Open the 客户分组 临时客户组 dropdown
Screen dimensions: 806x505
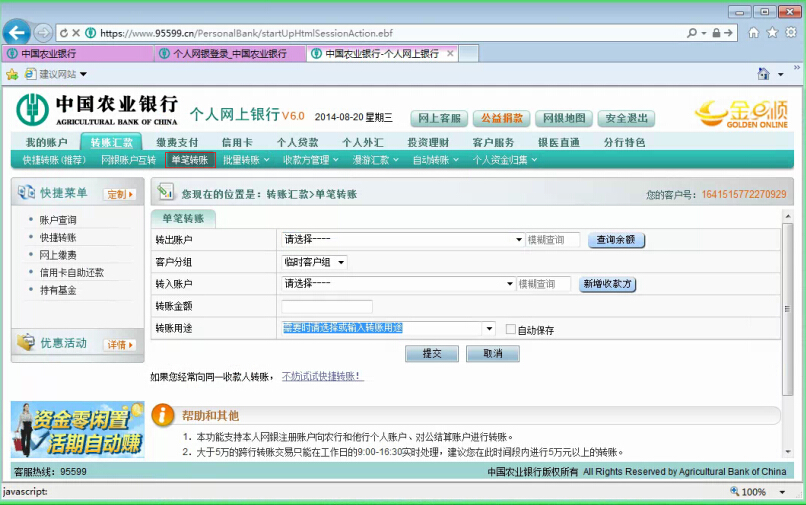point(315,262)
